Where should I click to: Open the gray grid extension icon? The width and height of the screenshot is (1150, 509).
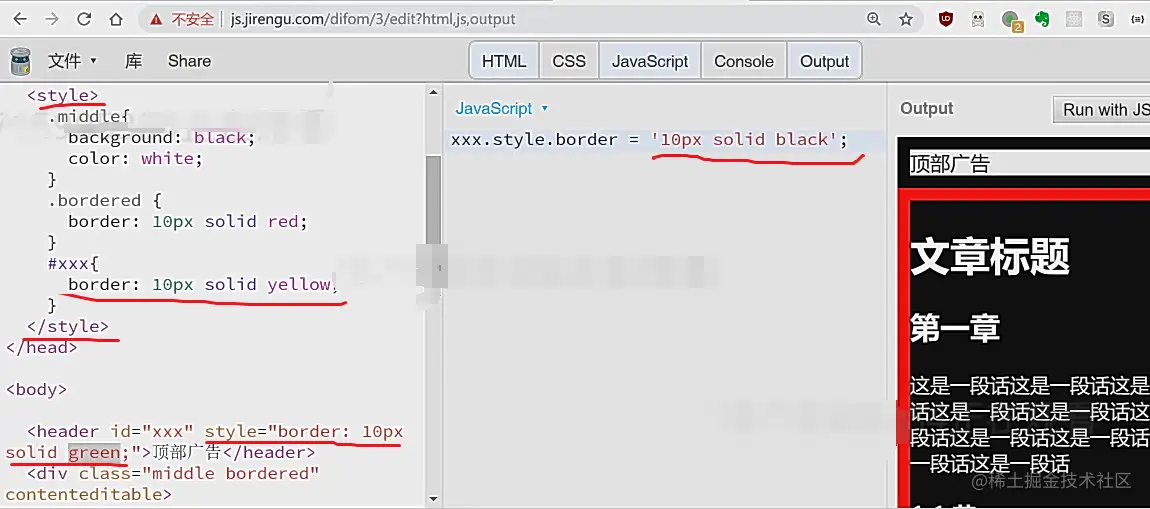[1074, 19]
